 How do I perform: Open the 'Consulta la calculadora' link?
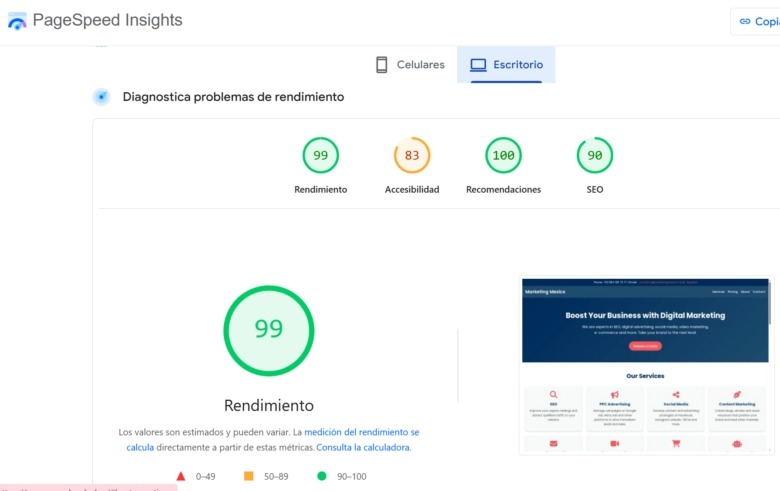[x=363, y=447]
